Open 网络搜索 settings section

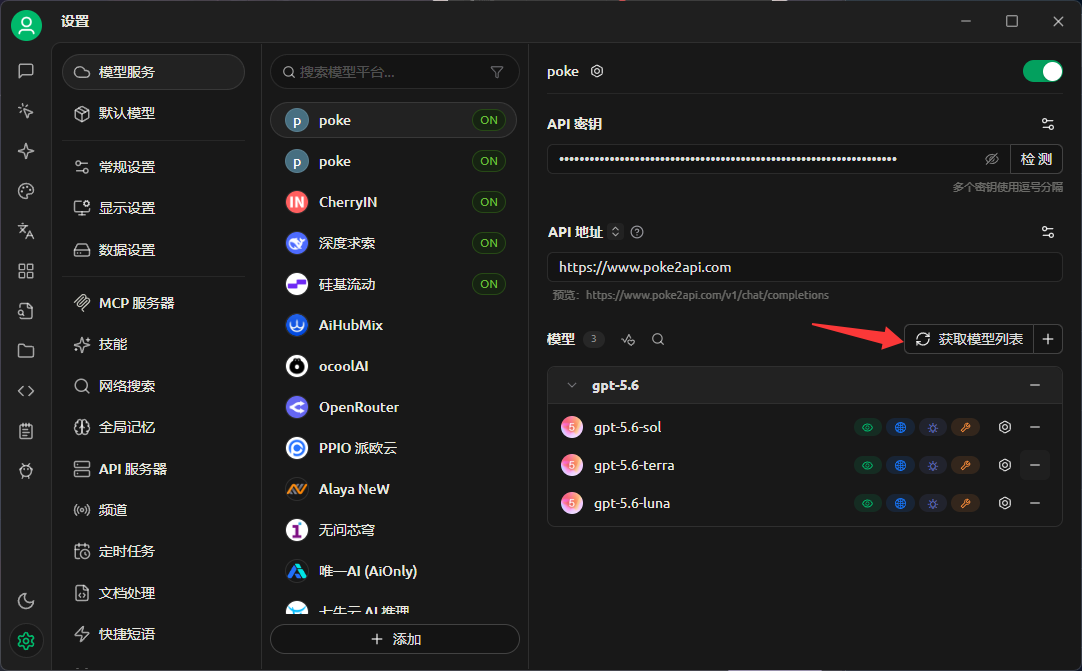(153, 386)
